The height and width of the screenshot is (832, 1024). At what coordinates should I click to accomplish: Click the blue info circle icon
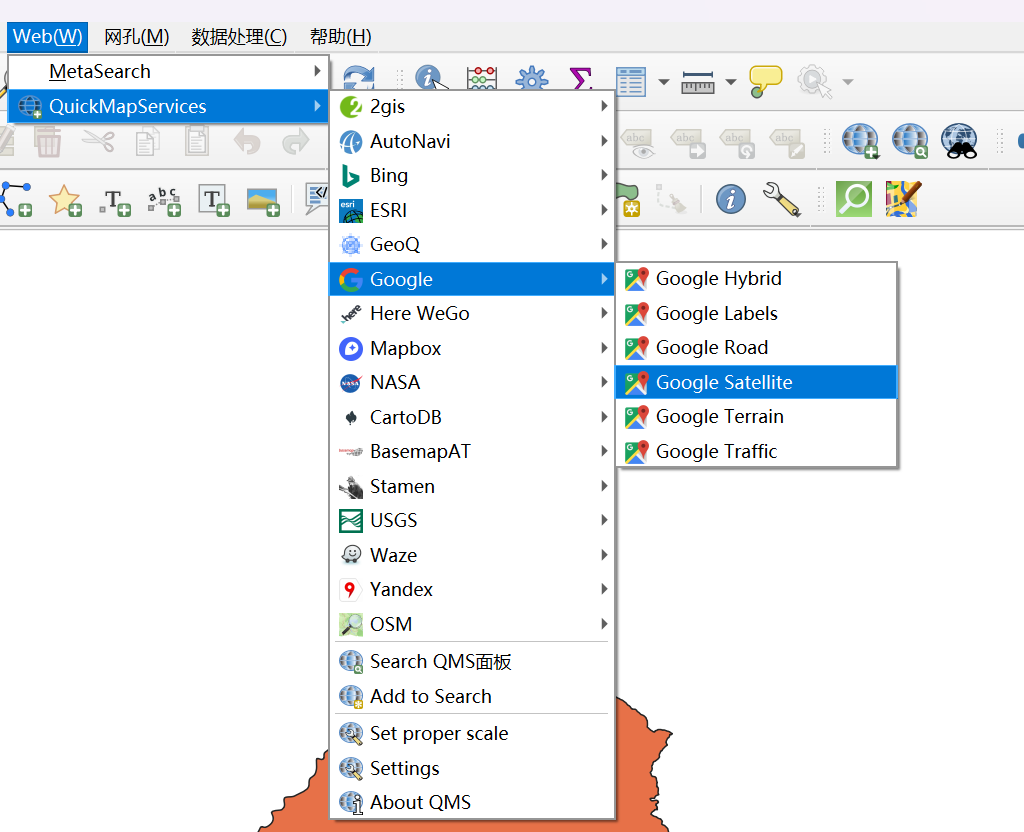[x=731, y=199]
